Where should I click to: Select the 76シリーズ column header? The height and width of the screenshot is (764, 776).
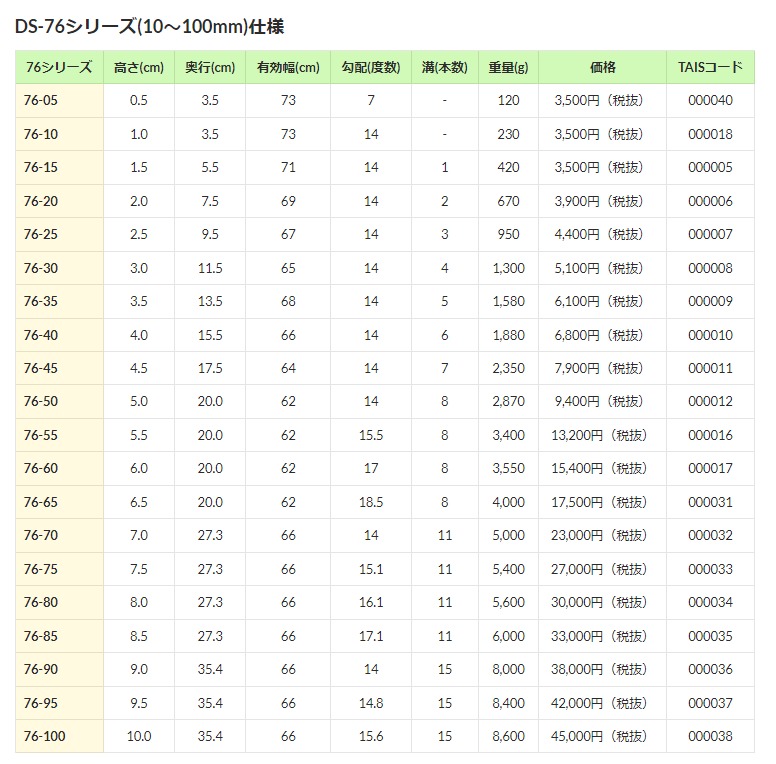pyautogui.click(x=59, y=67)
